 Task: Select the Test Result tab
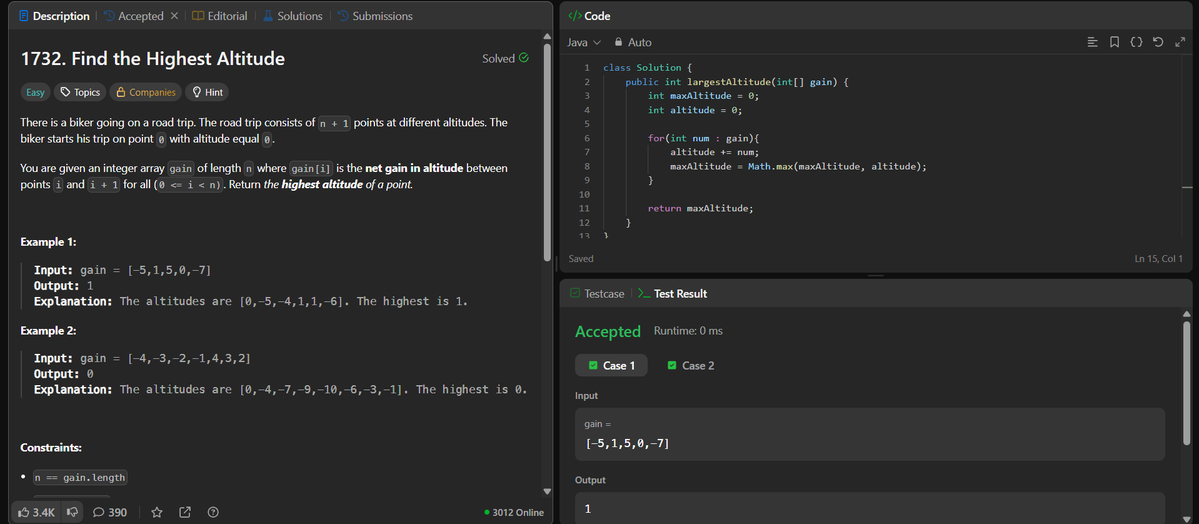point(672,294)
